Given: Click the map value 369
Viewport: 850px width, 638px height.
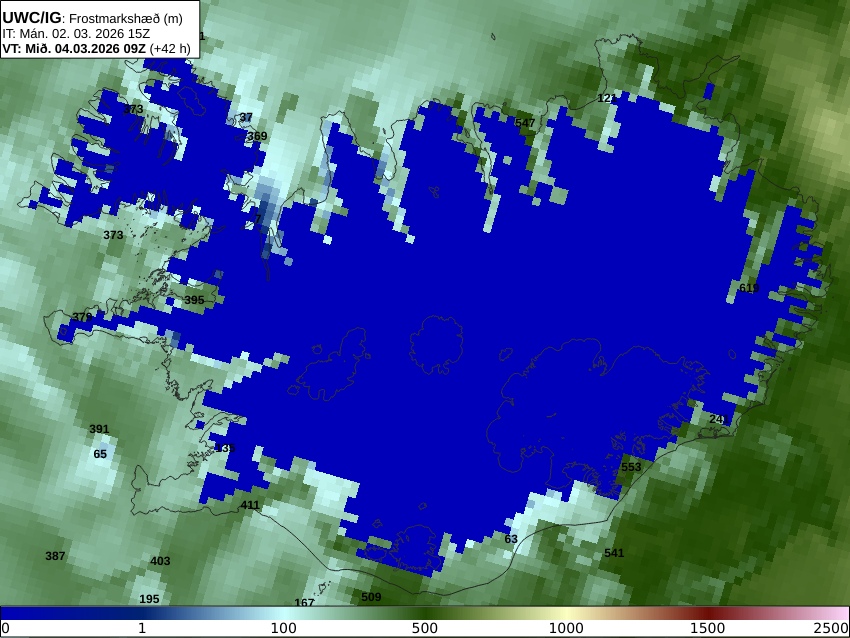Looking at the screenshot, I should 257,136.
